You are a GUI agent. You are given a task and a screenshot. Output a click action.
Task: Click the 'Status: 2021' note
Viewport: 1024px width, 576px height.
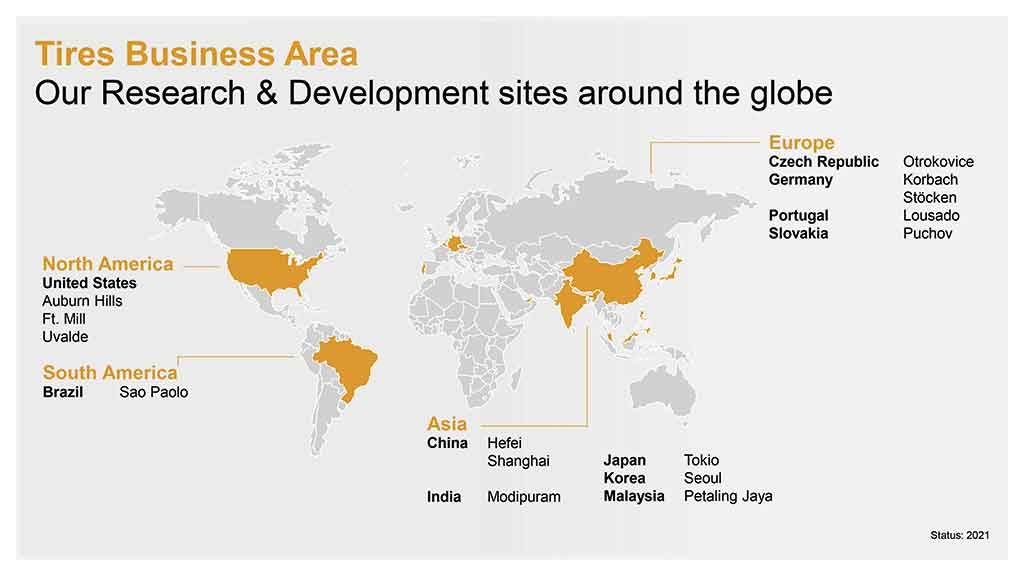click(x=959, y=535)
